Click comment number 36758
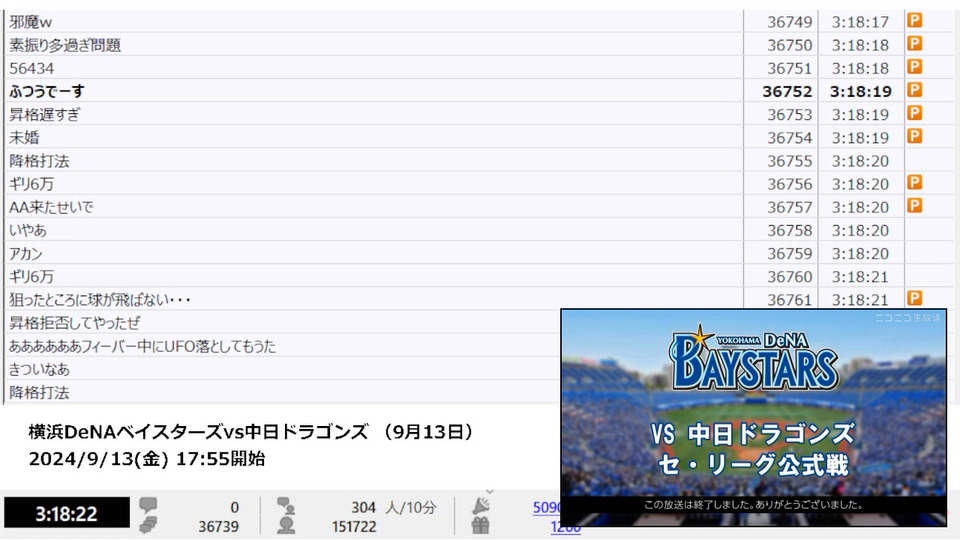960x540 pixels. coord(789,230)
